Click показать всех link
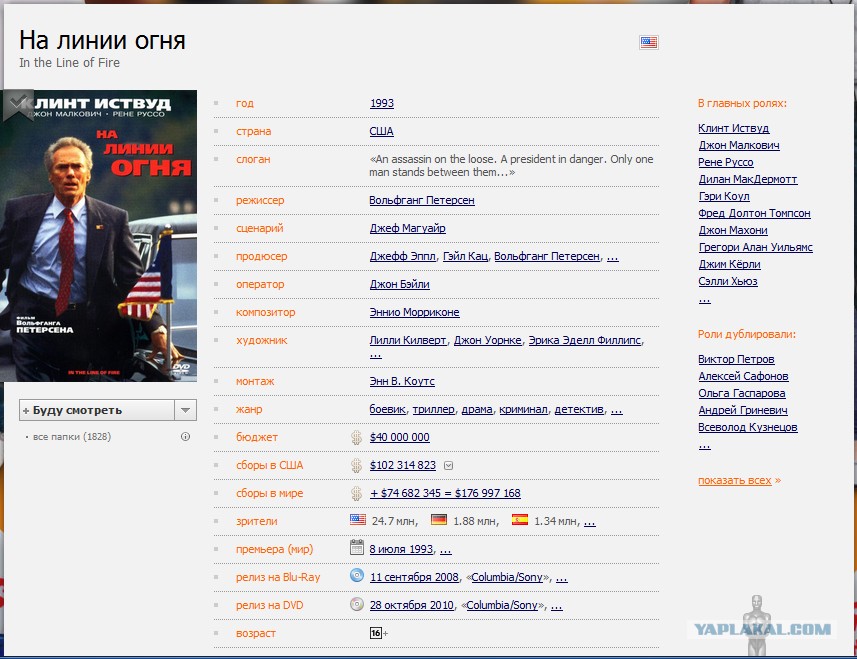The width and height of the screenshot is (857, 659). click(734, 480)
